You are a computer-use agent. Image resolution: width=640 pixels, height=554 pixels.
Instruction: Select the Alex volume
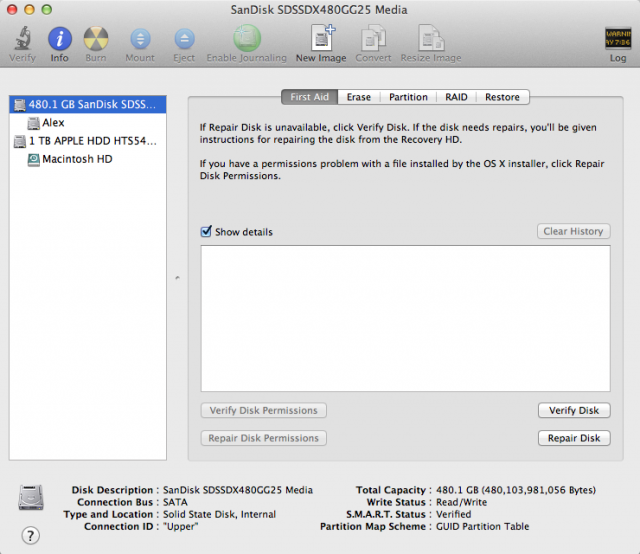[88, 122]
